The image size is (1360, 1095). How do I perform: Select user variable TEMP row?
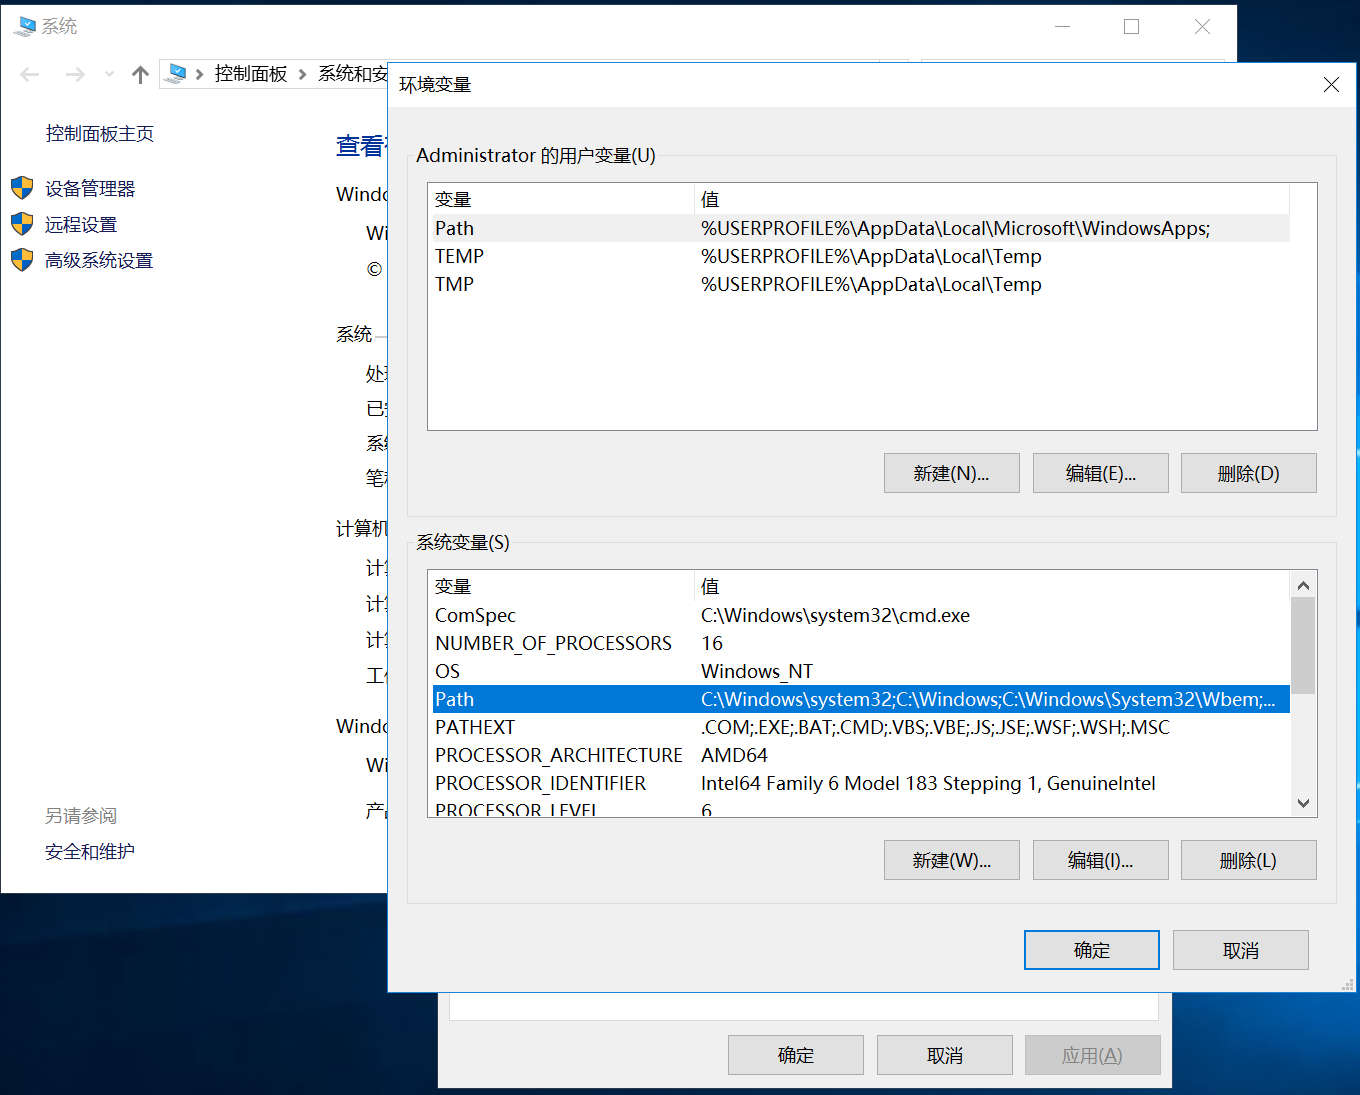click(x=861, y=256)
